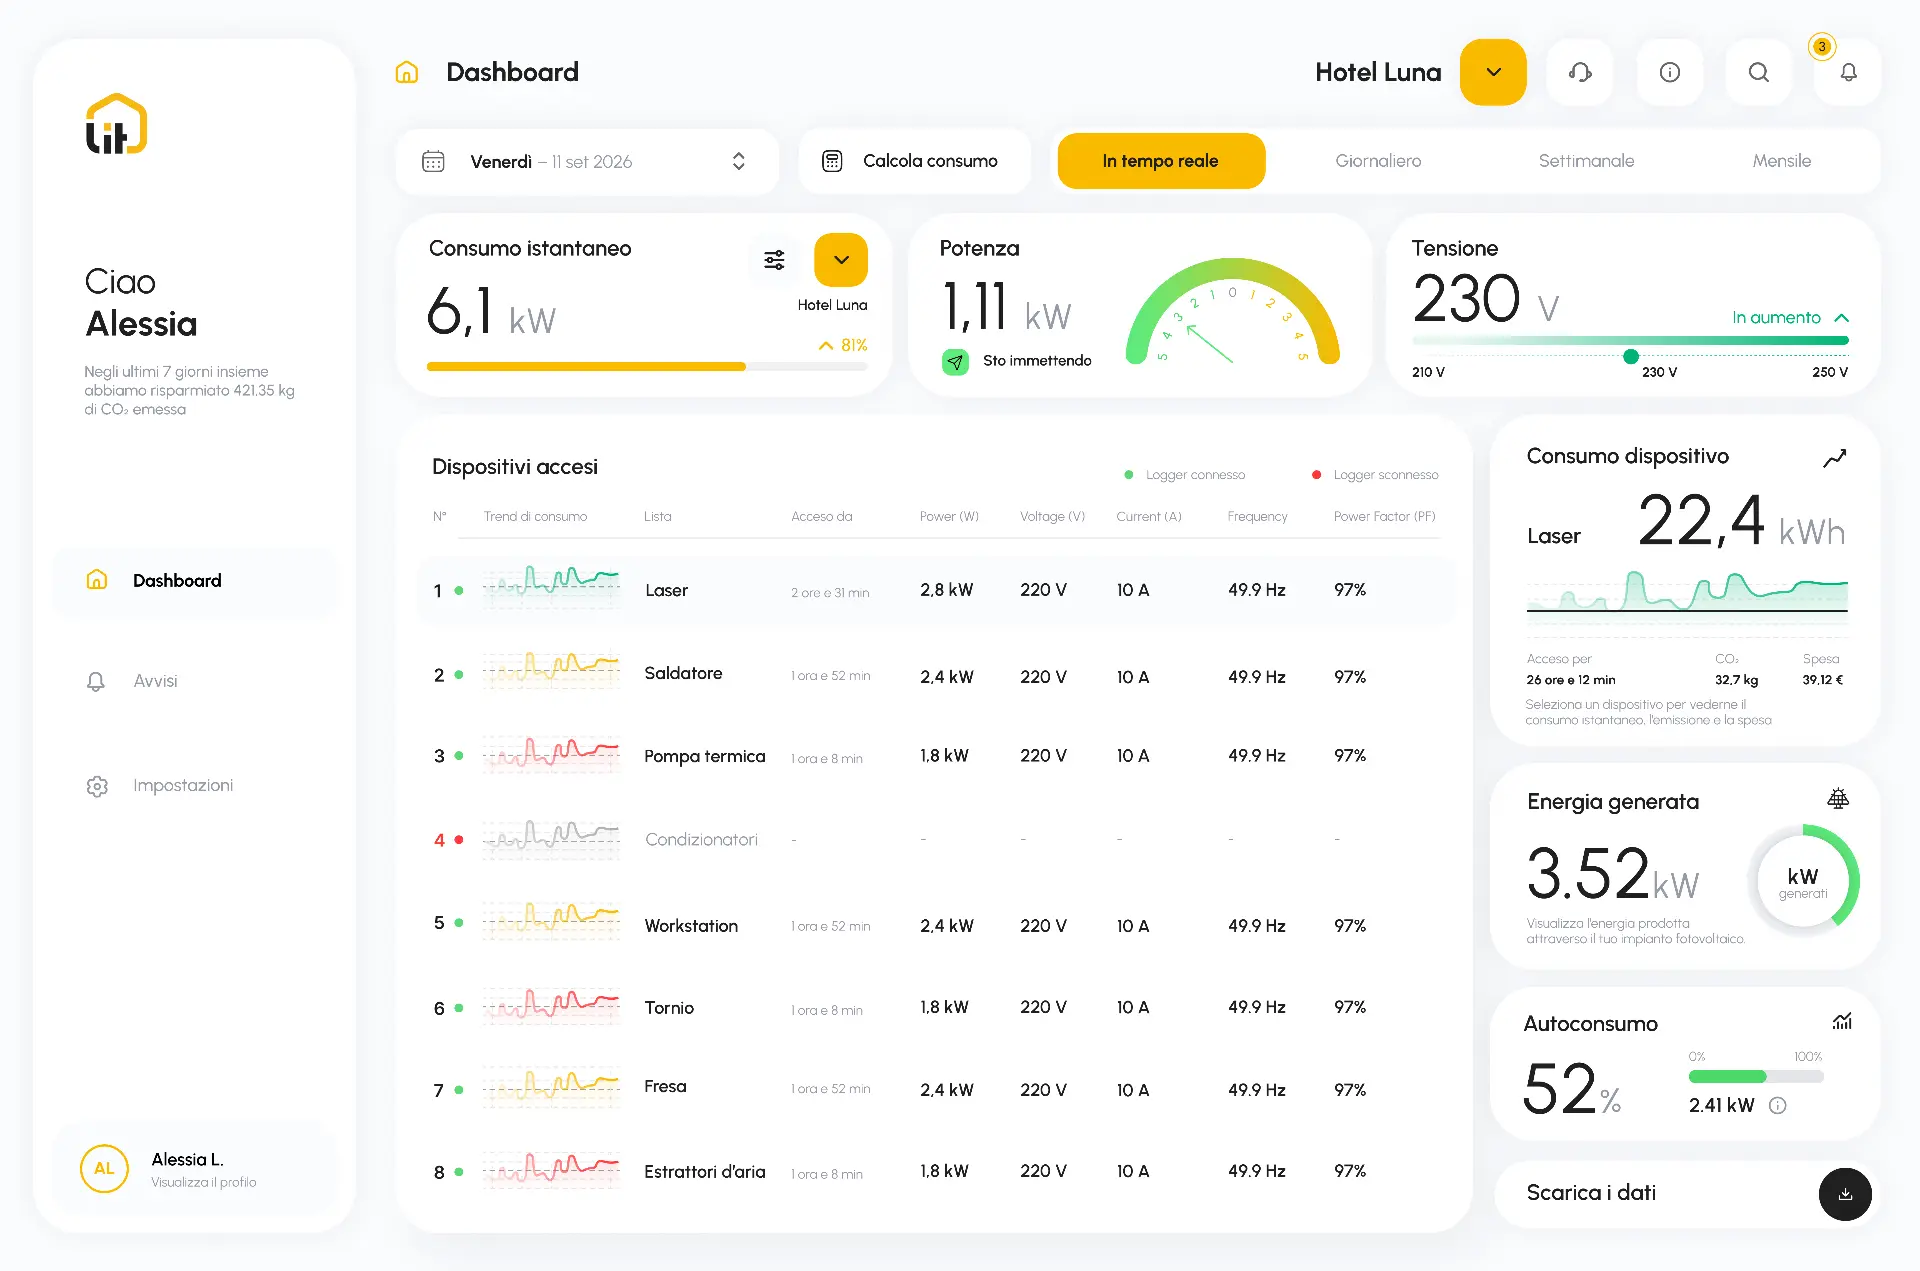
Task: Switch to the Mensile tab
Action: click(1781, 161)
